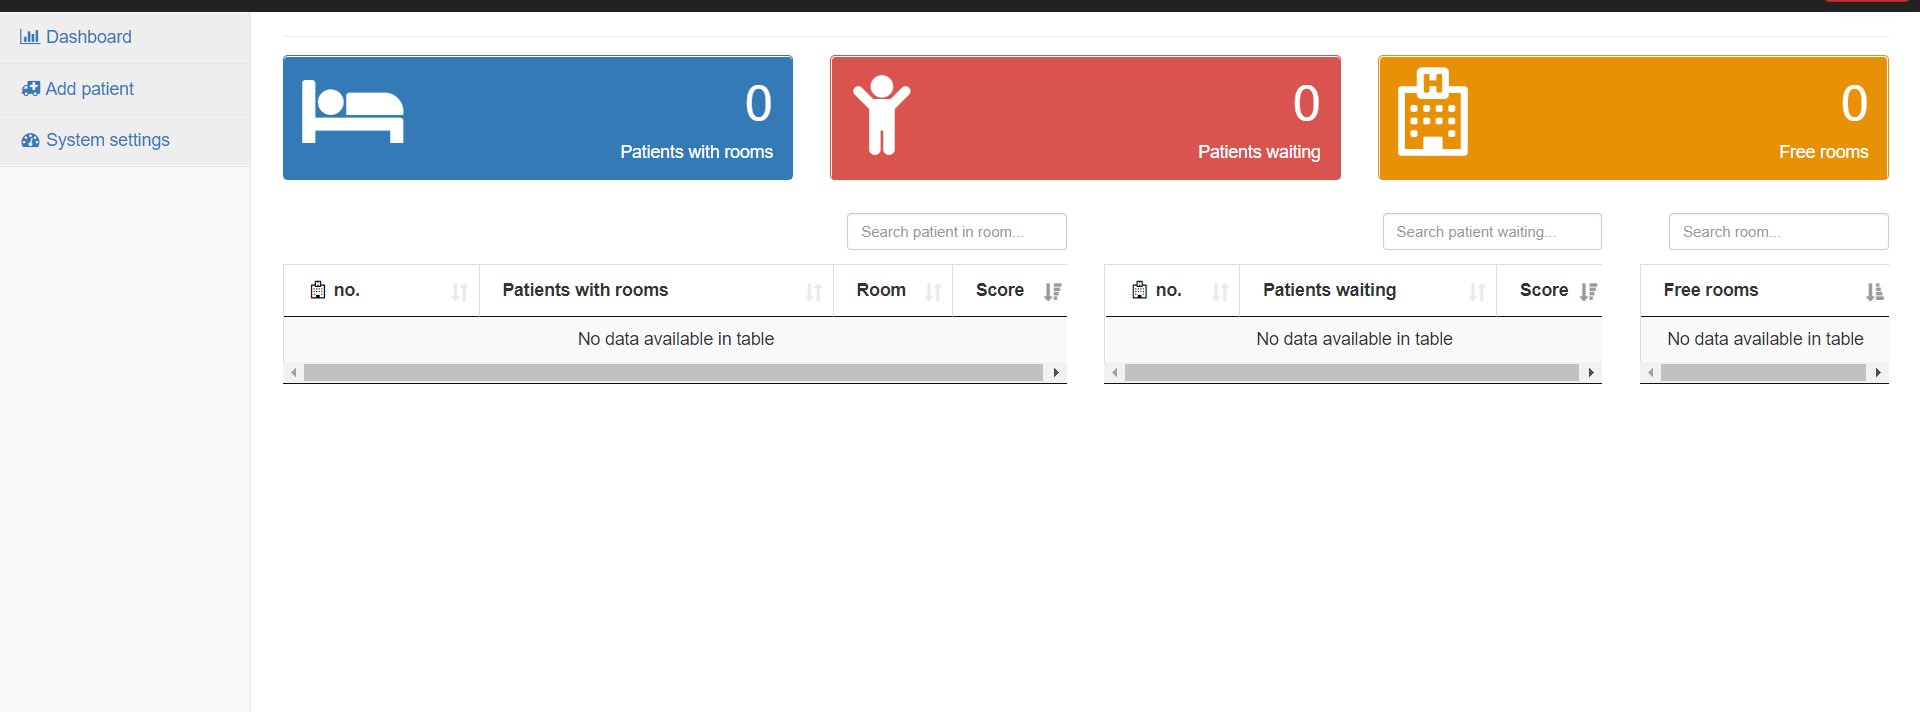Sort the Patients with rooms column
Image resolution: width=1920 pixels, height=712 pixels.
[814, 291]
